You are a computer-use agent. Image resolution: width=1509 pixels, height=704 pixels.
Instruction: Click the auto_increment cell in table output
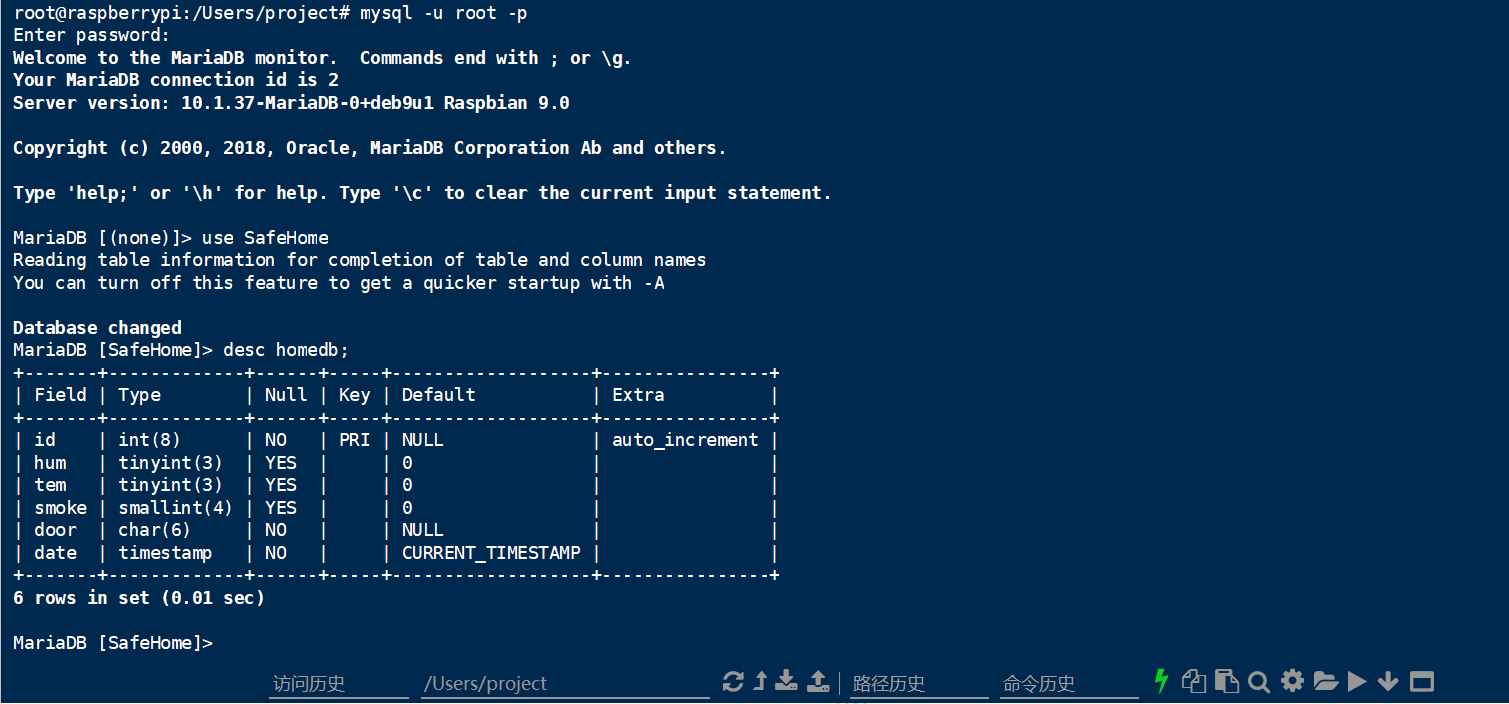point(685,440)
